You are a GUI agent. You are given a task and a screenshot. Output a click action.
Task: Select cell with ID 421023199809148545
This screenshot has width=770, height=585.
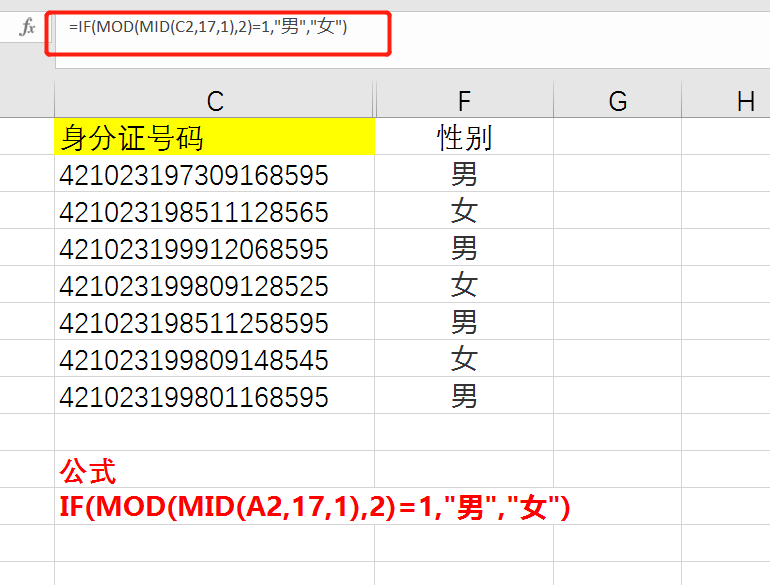pos(215,359)
